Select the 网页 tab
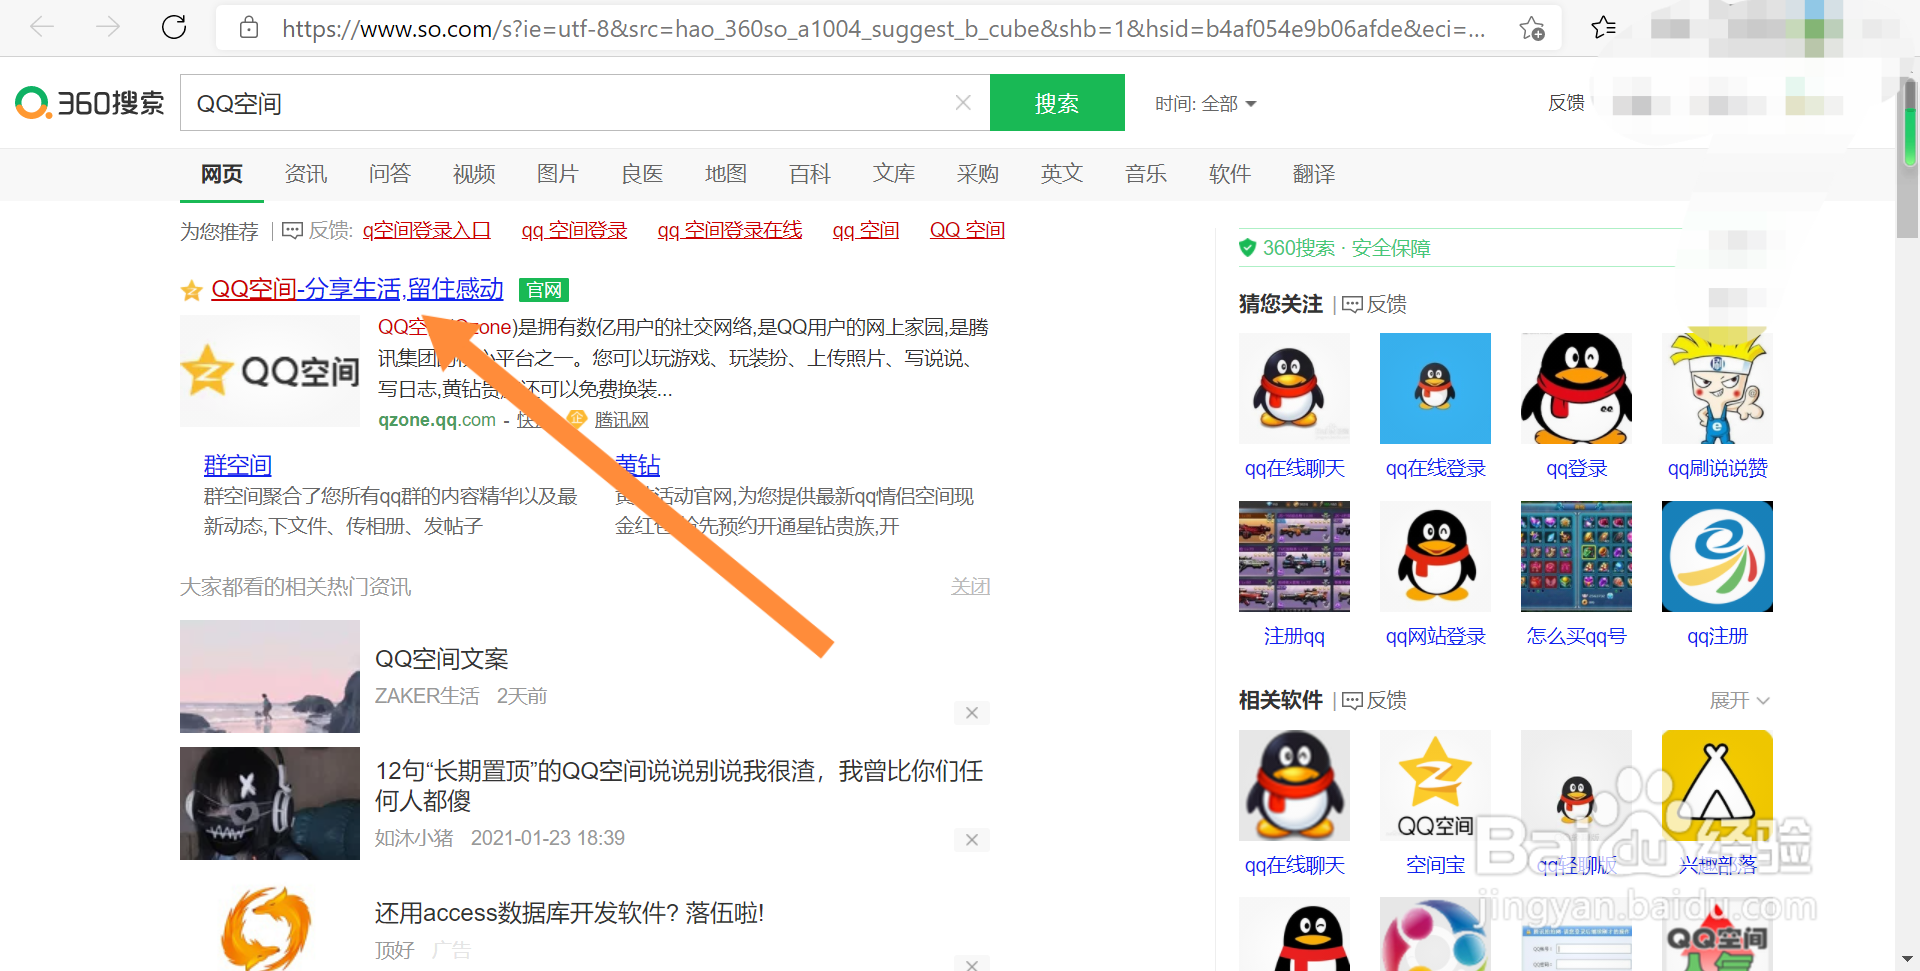The height and width of the screenshot is (971, 1920). click(222, 174)
